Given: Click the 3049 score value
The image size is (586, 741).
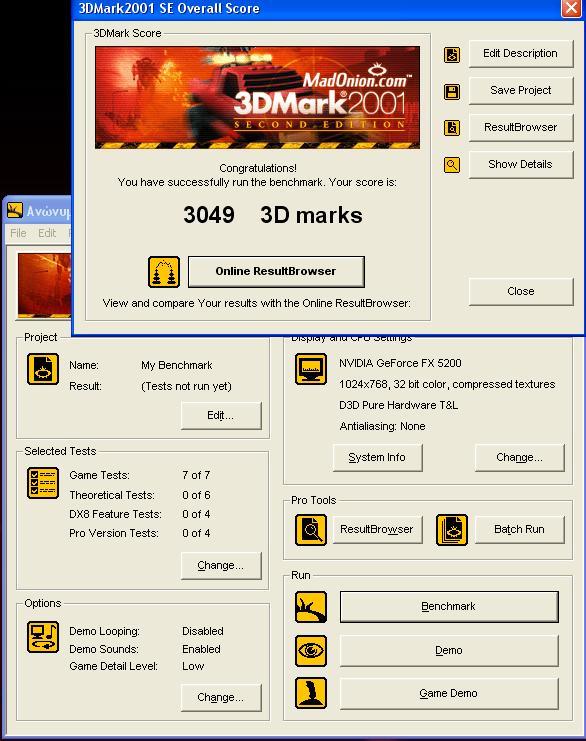Looking at the screenshot, I should click(209, 215).
